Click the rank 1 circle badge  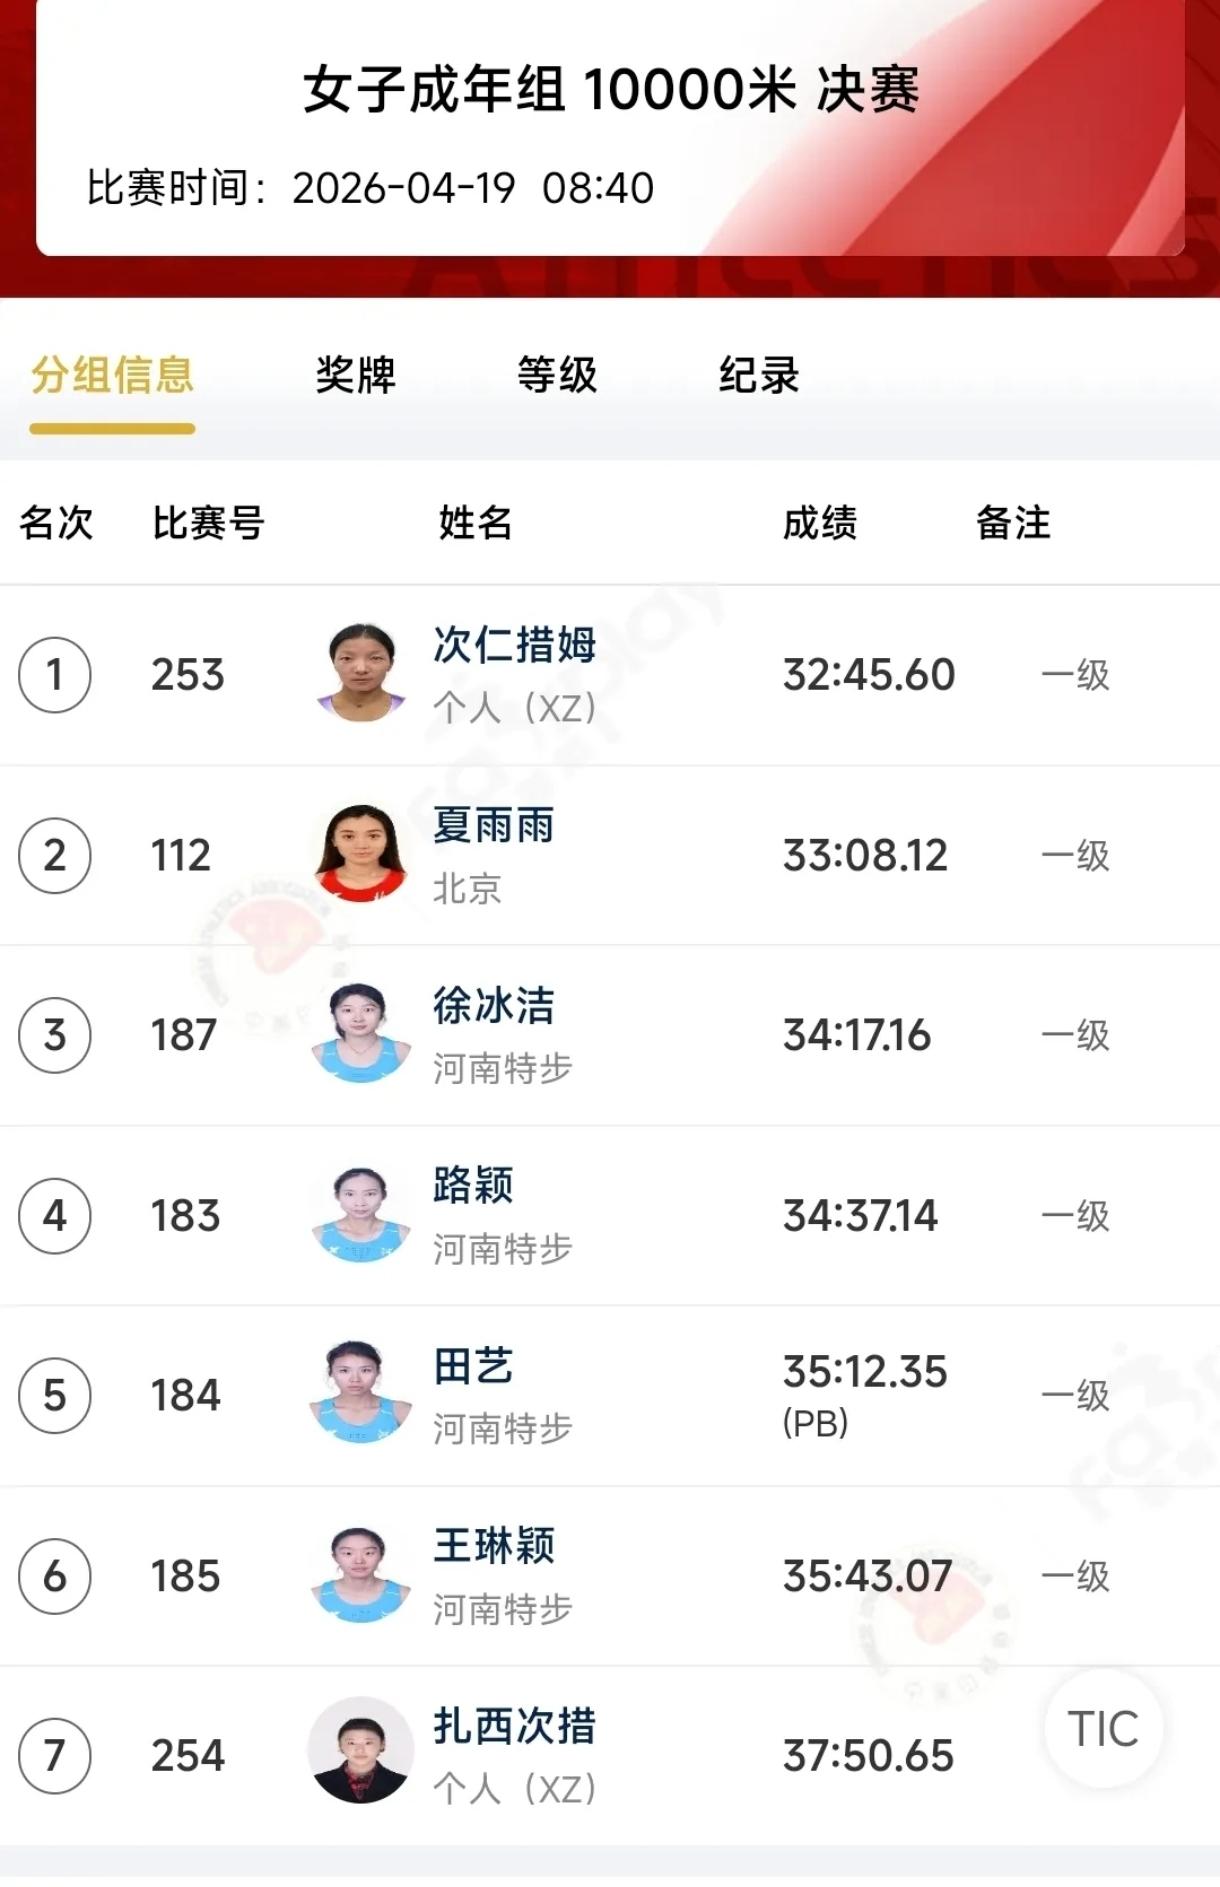click(x=55, y=675)
